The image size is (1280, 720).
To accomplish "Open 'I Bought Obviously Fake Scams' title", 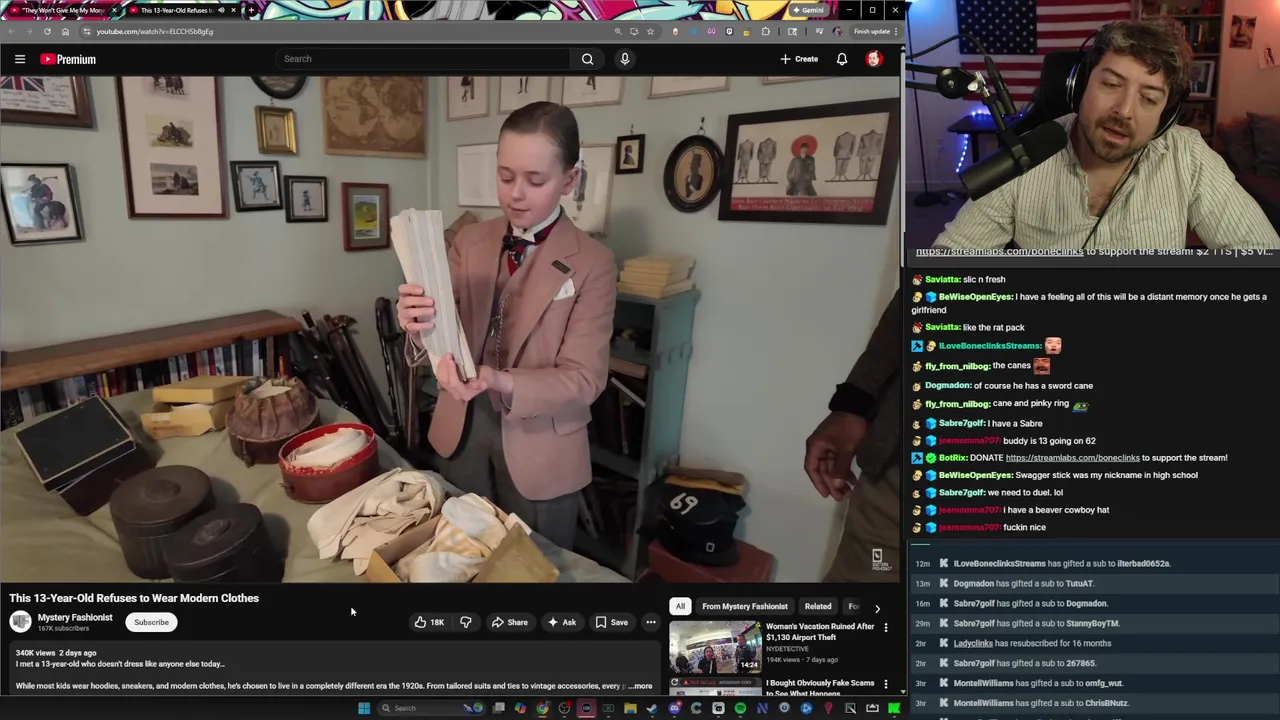I will 820,688.
